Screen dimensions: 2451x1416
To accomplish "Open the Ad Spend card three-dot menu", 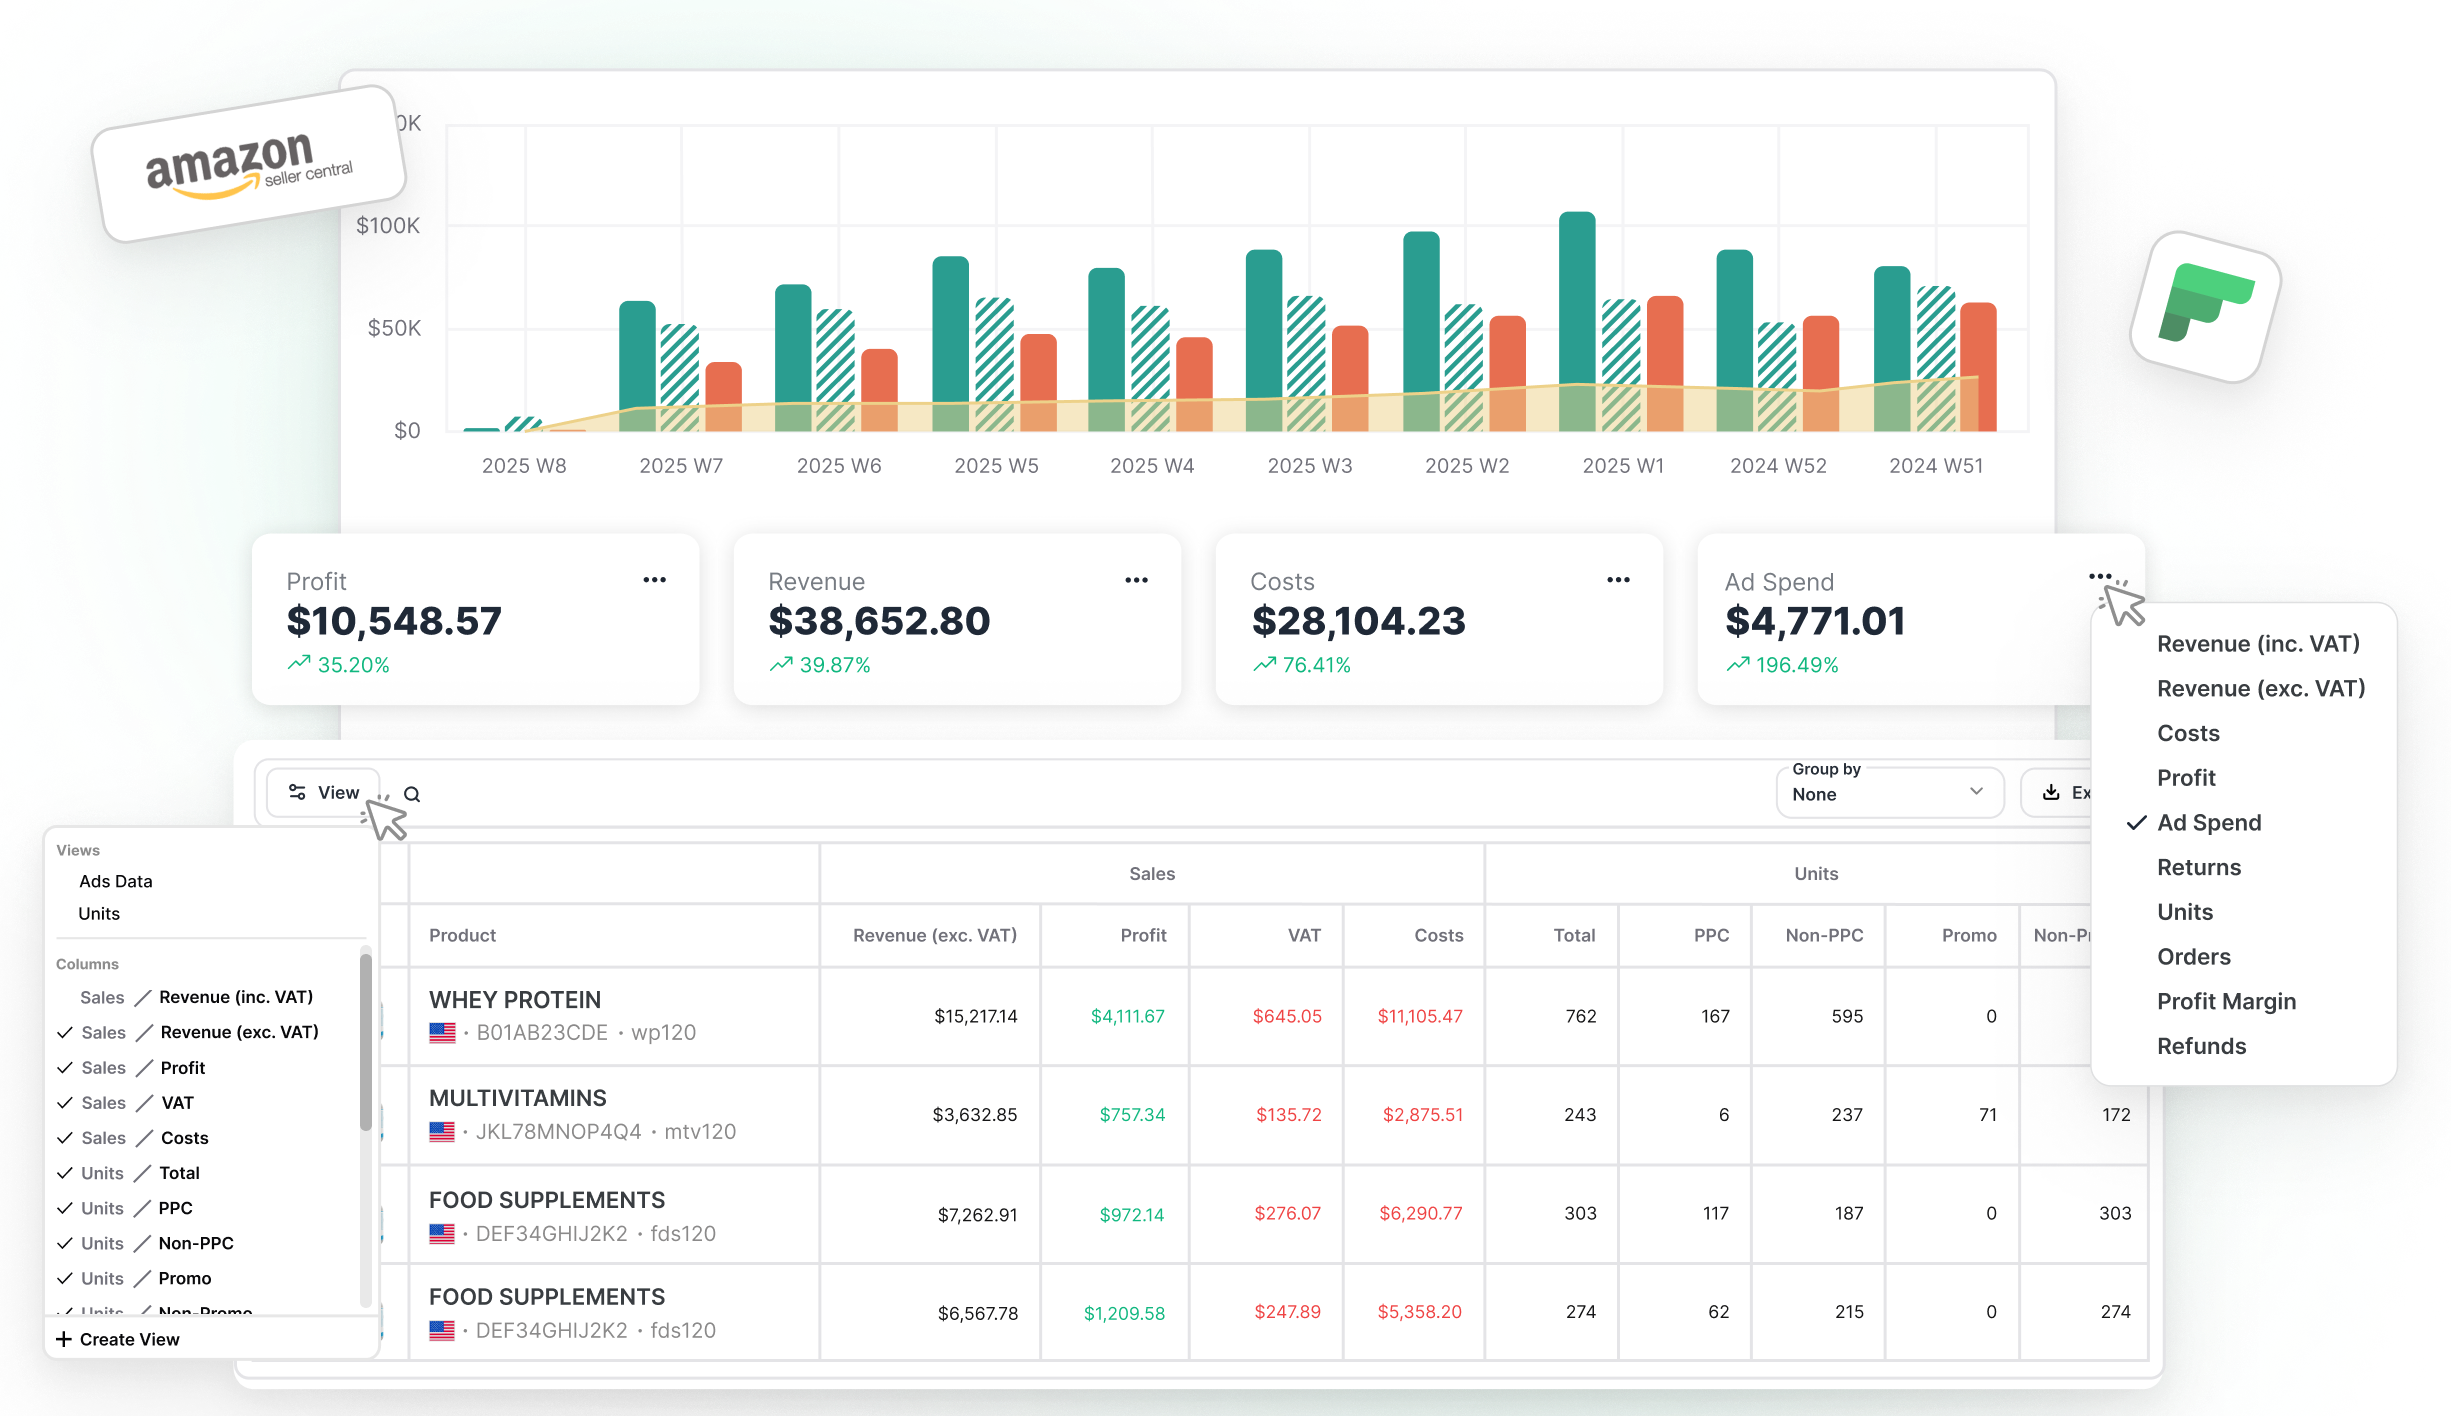I will [2100, 577].
